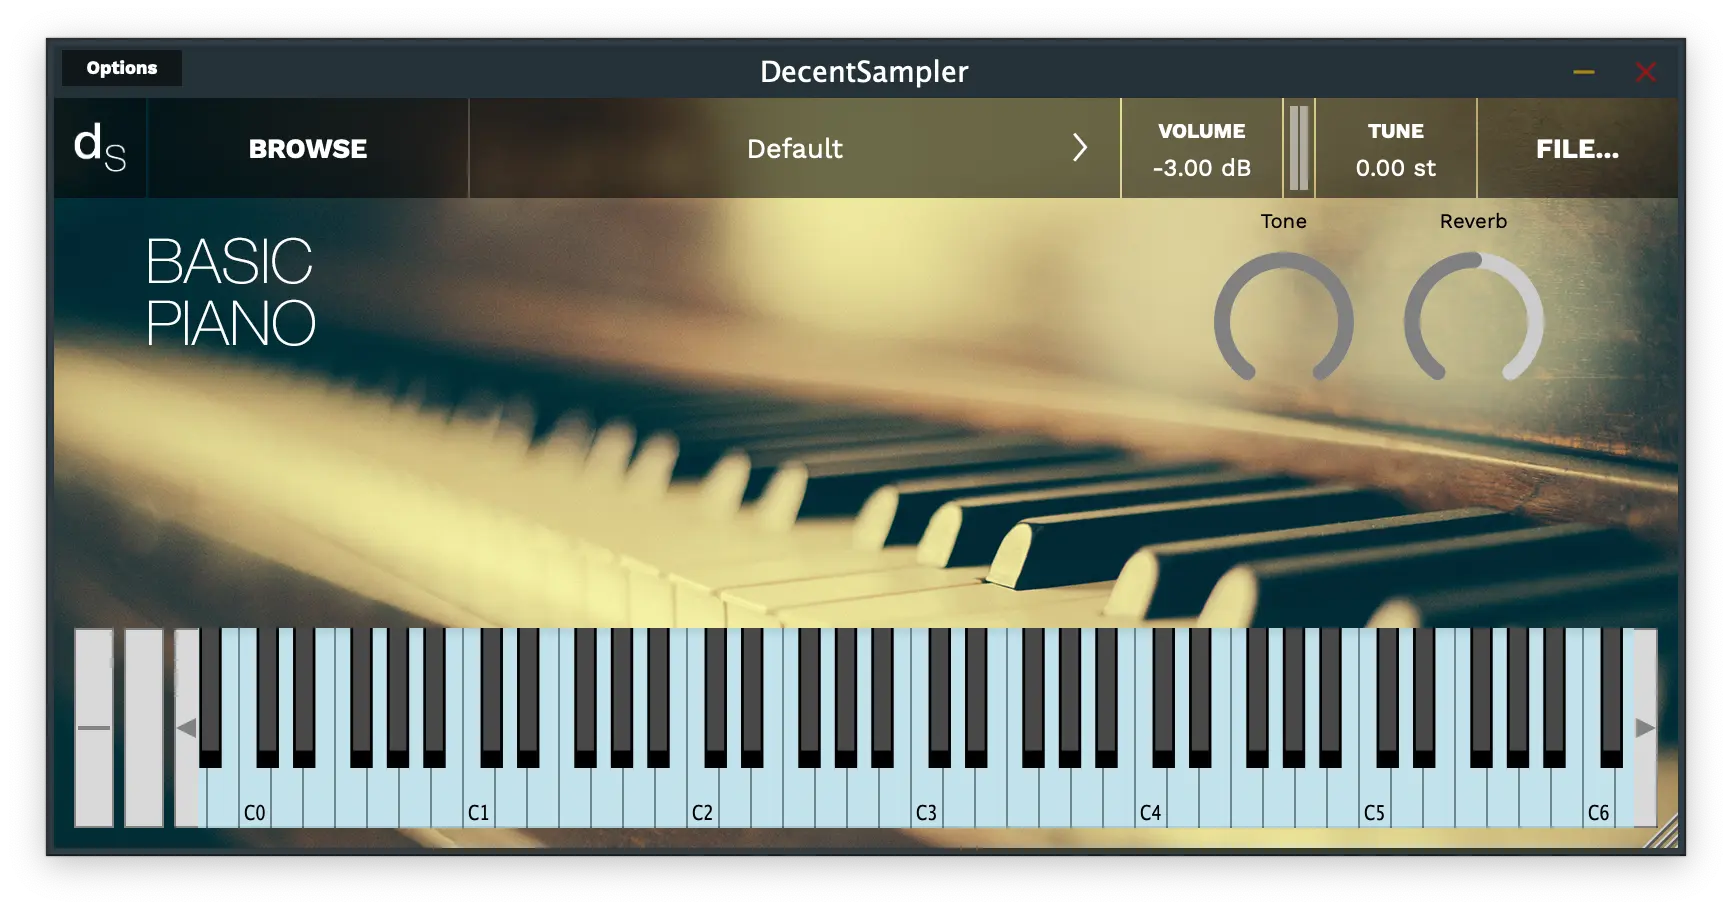Click the output level meter
Viewport: 1732px width, 910px height.
(1299, 148)
